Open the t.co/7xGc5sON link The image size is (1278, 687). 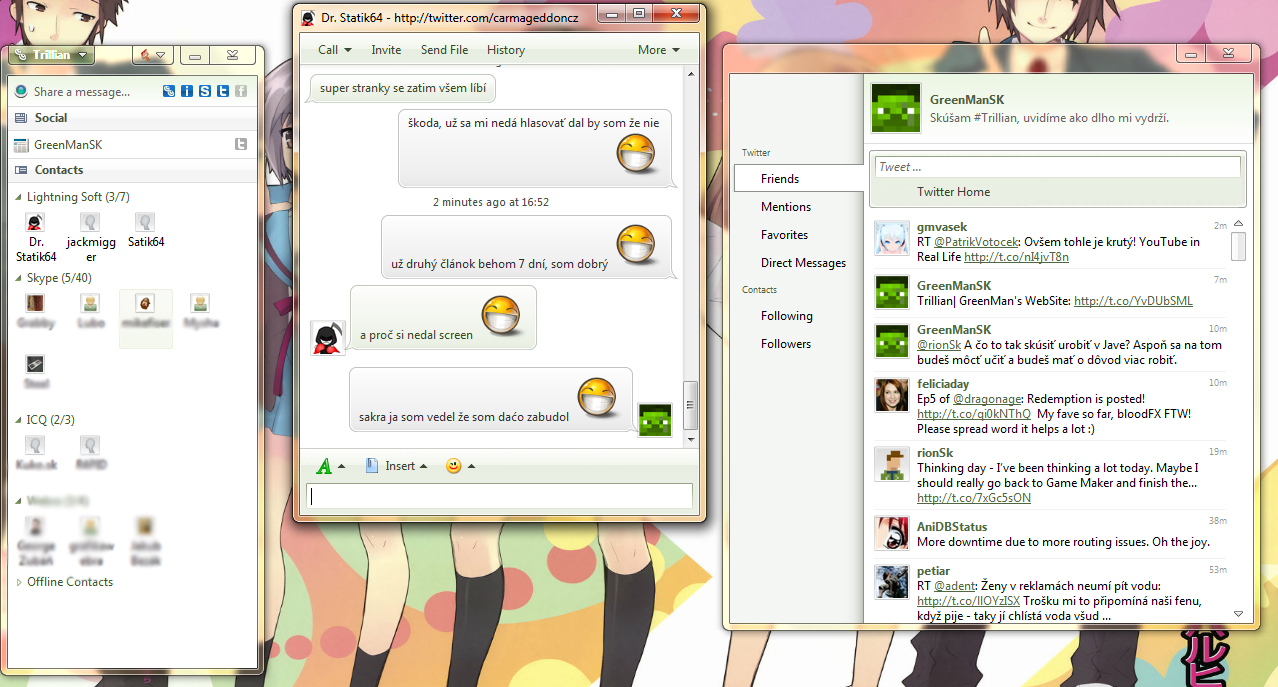click(974, 498)
